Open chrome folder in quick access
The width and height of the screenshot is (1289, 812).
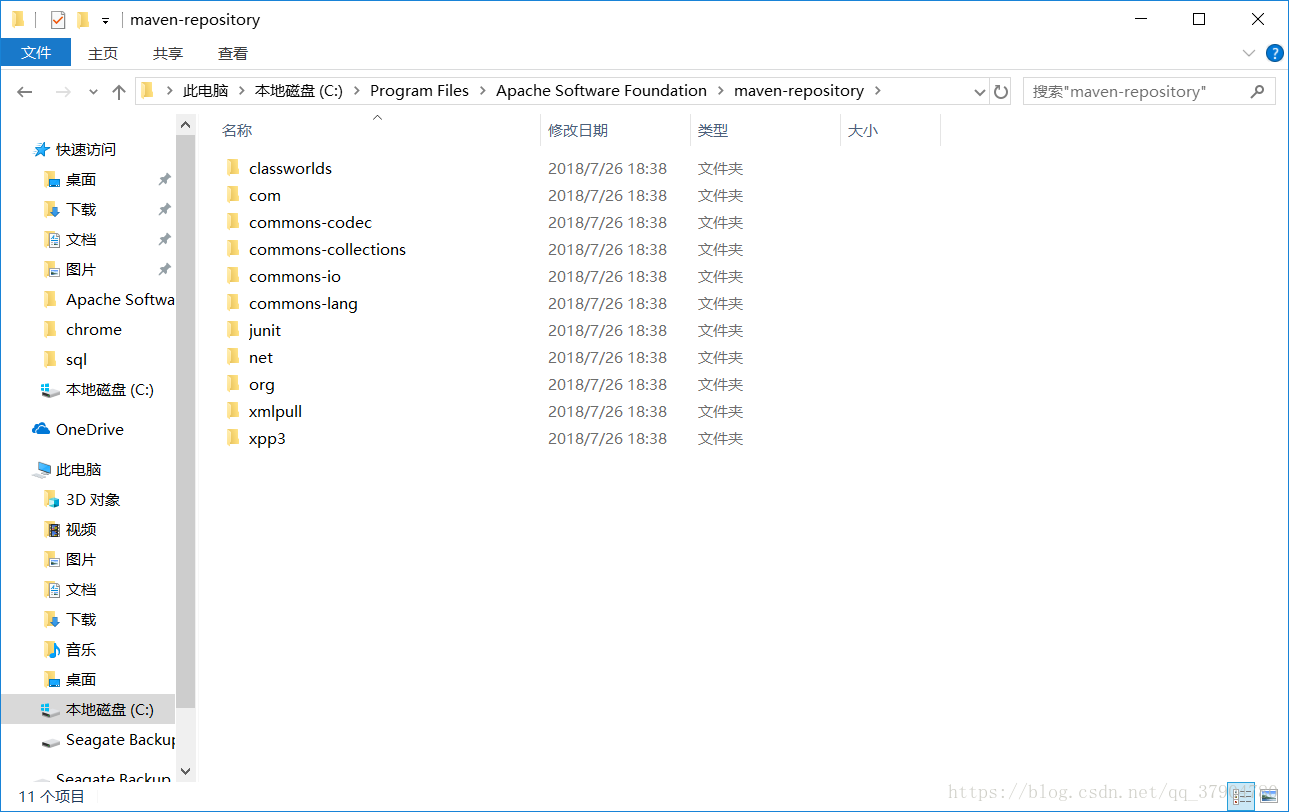click(x=82, y=329)
